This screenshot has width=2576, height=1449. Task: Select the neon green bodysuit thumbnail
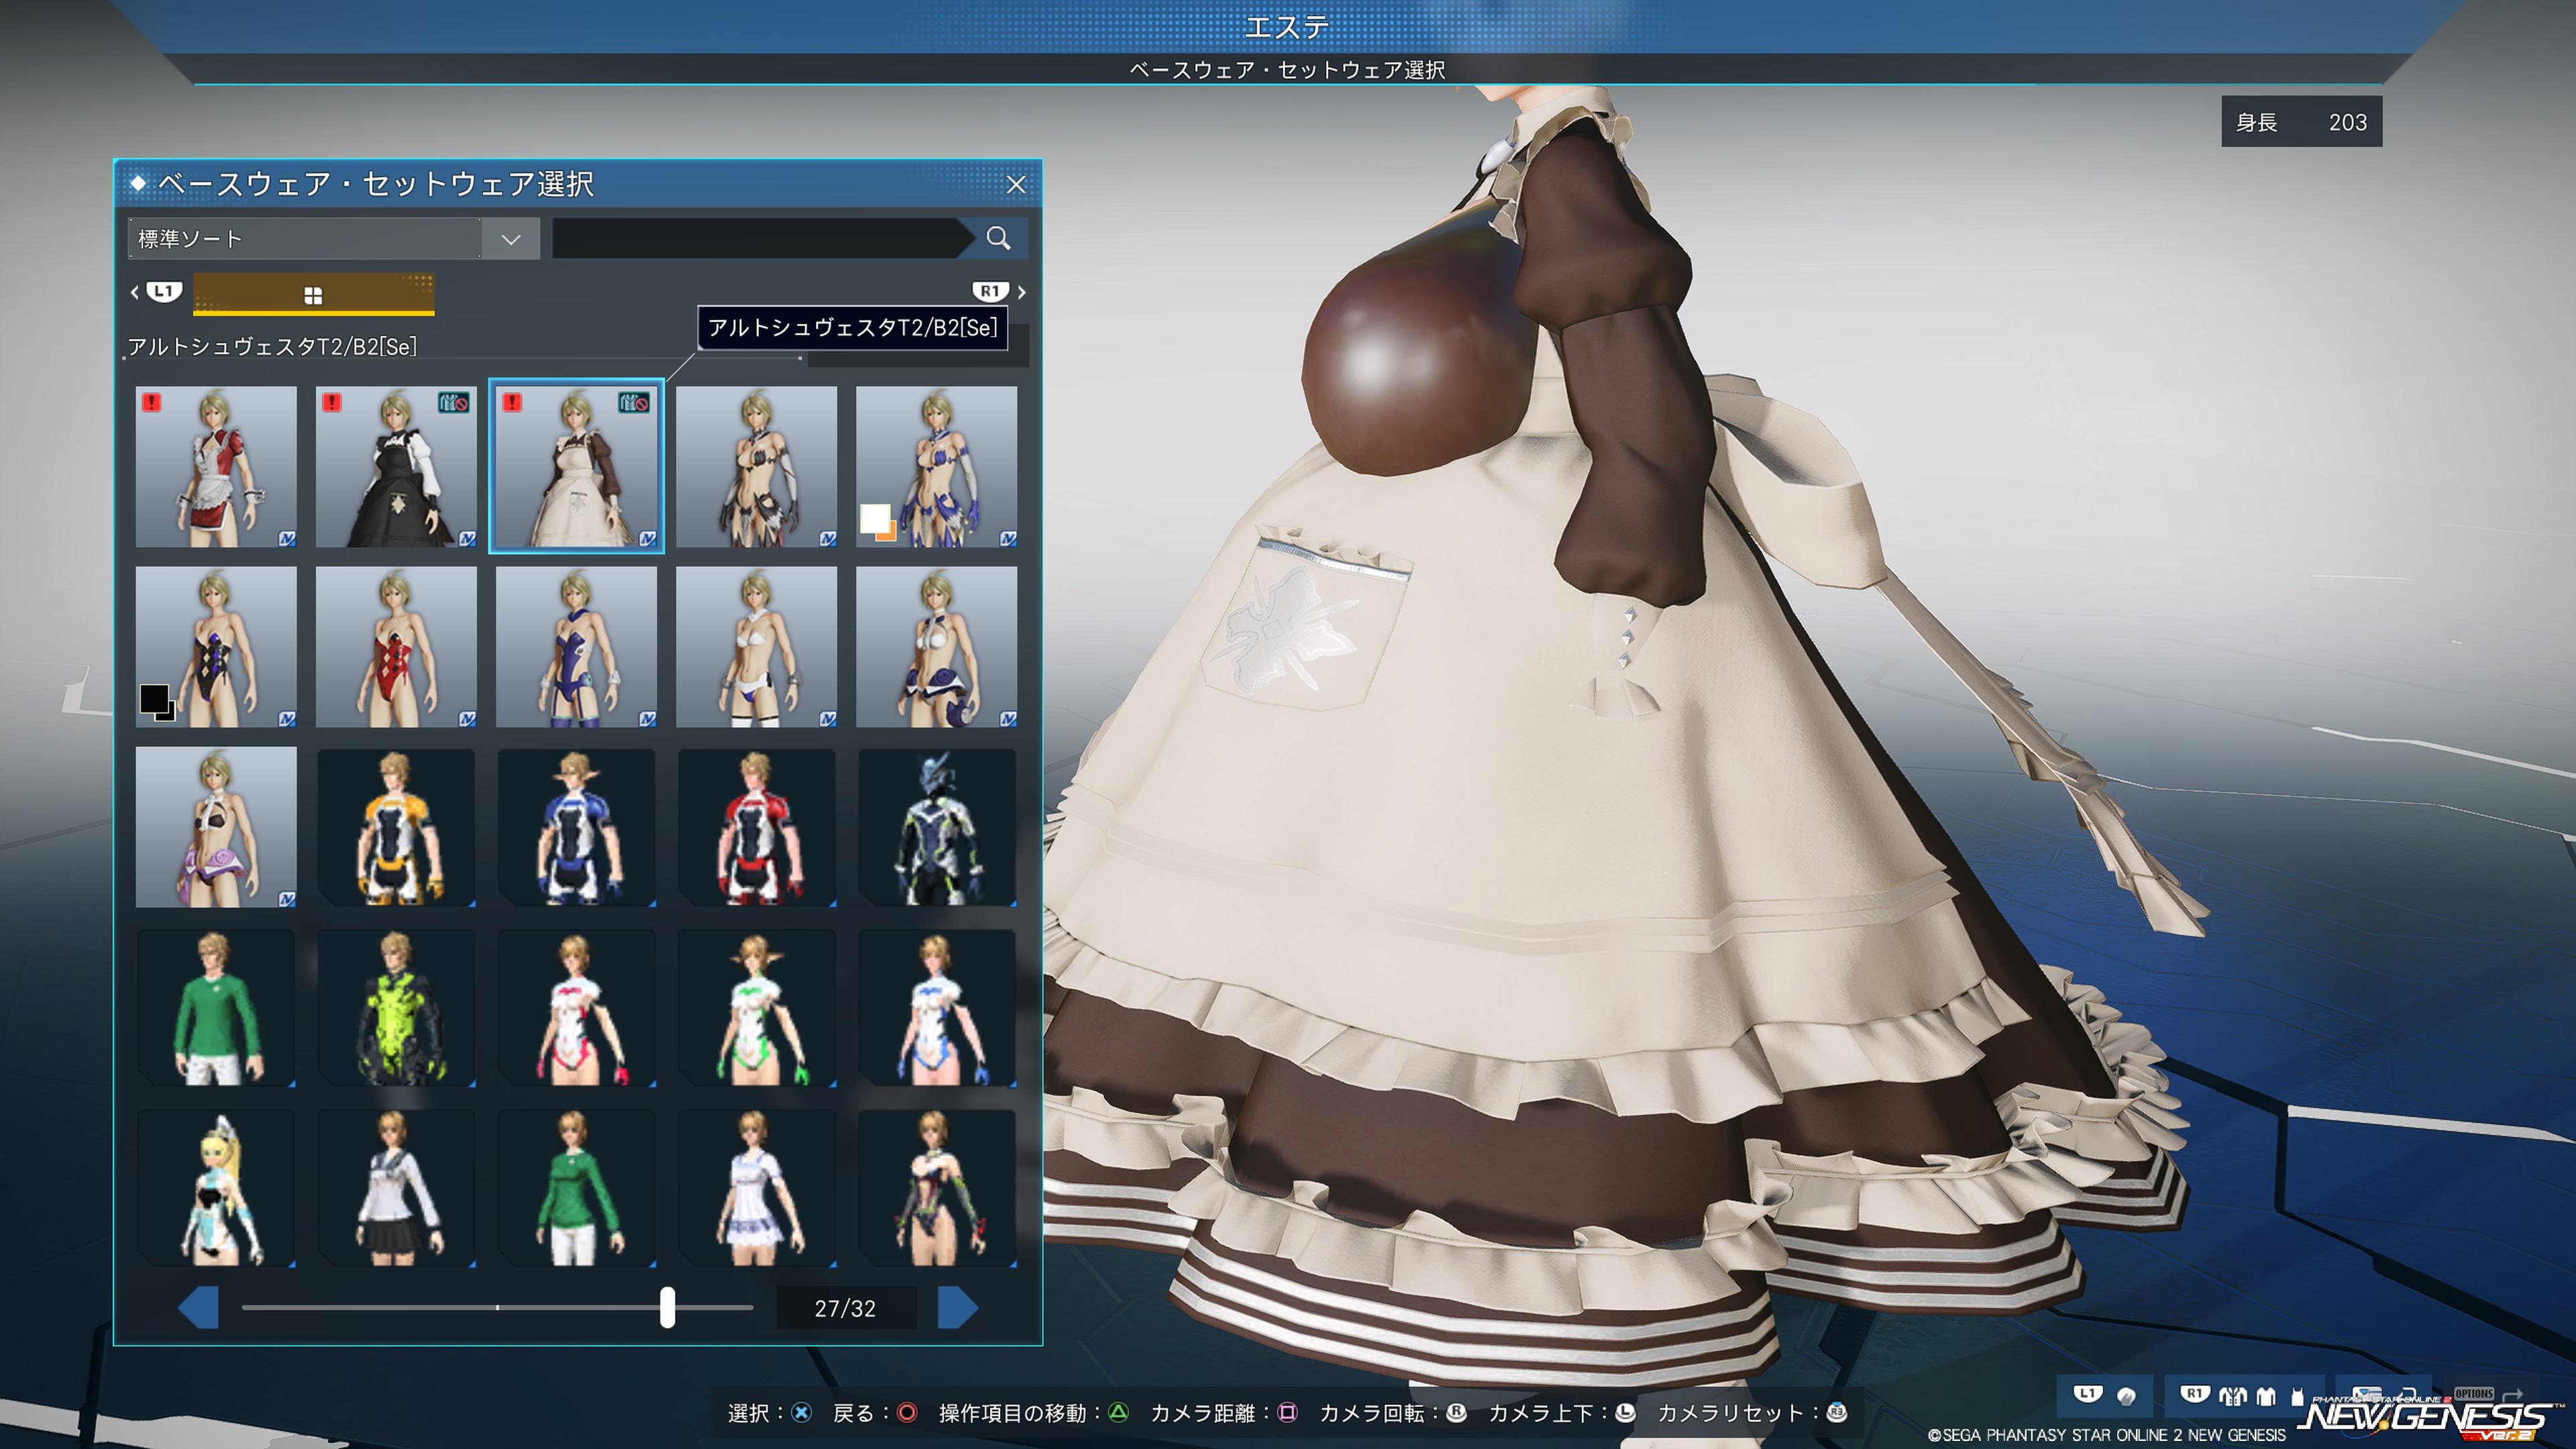(x=396, y=1008)
